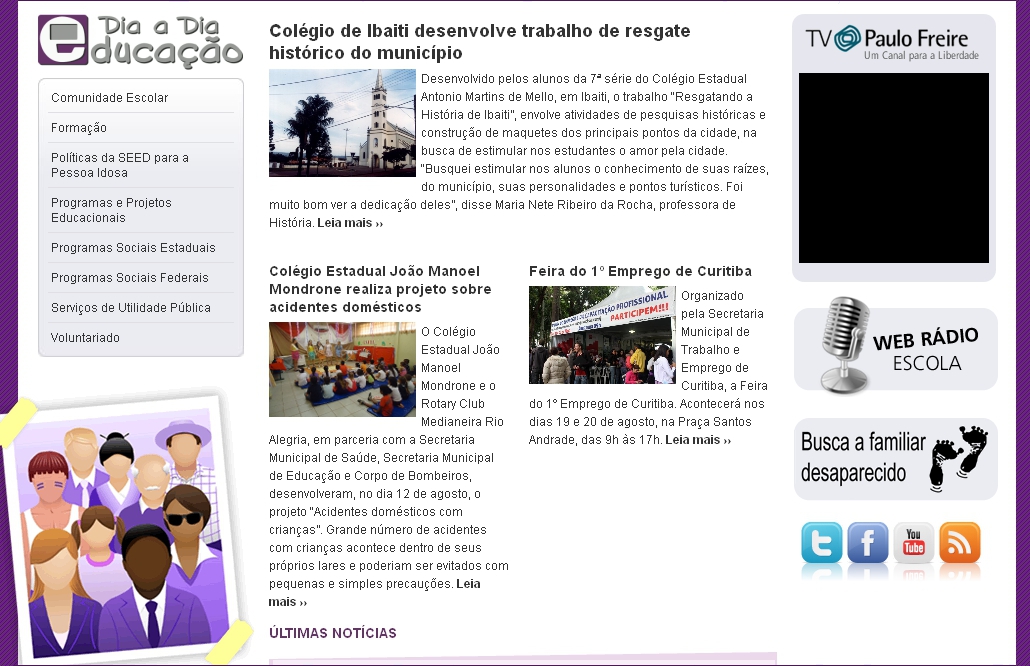Click the Dia a Dia Educação logo
Screen dimensions: 1030x666
[141, 42]
